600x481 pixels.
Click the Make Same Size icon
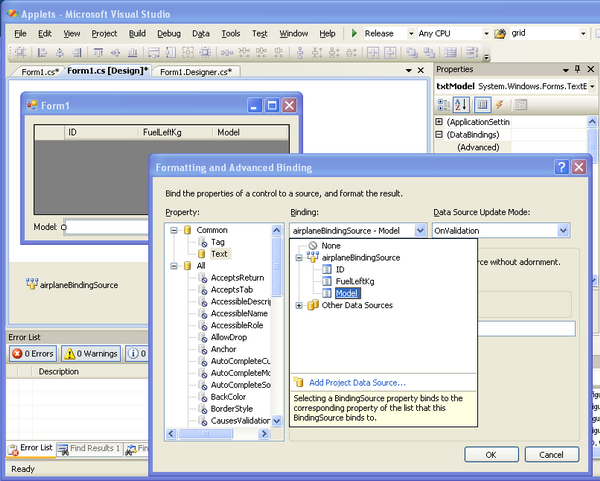click(188, 52)
